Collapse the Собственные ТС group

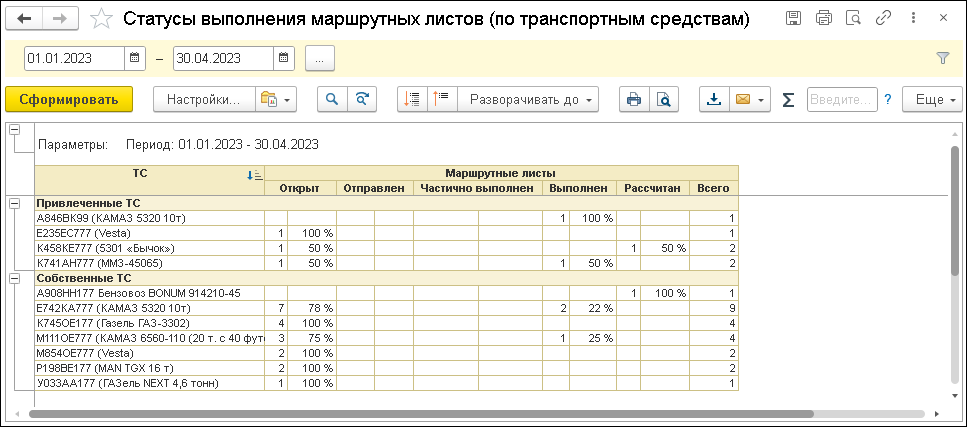coord(14,278)
